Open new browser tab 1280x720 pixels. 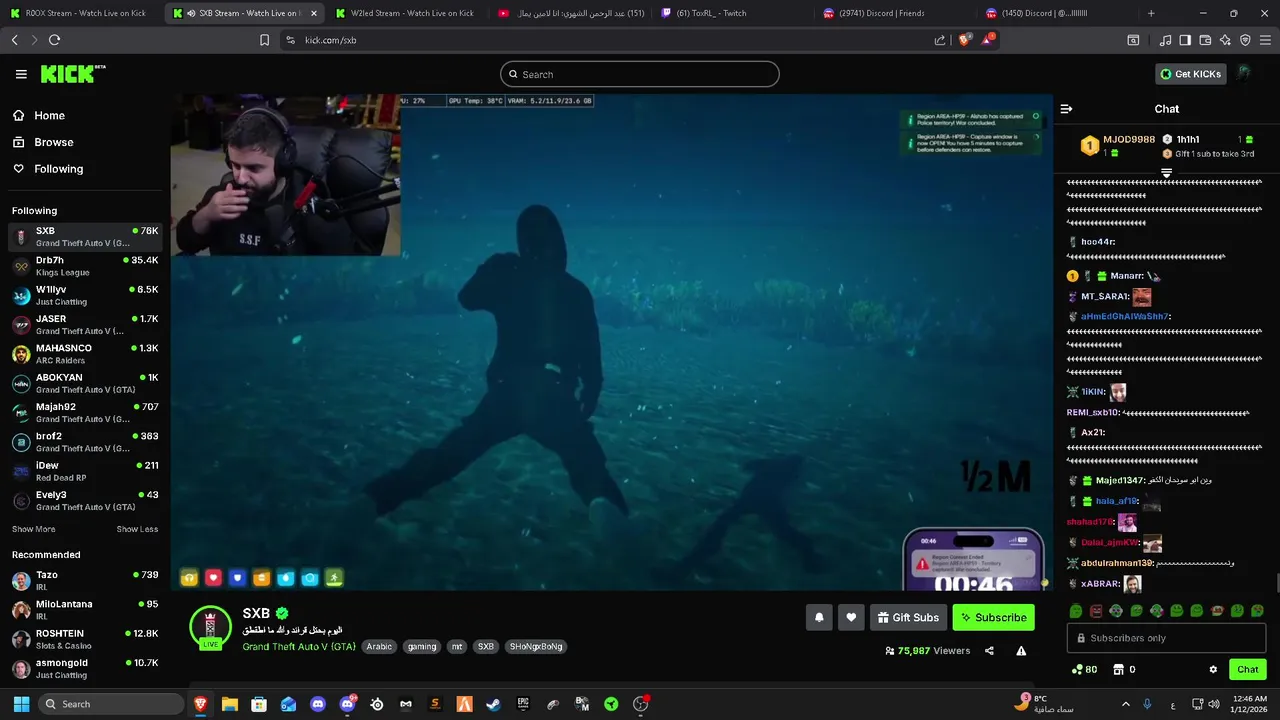1151,13
